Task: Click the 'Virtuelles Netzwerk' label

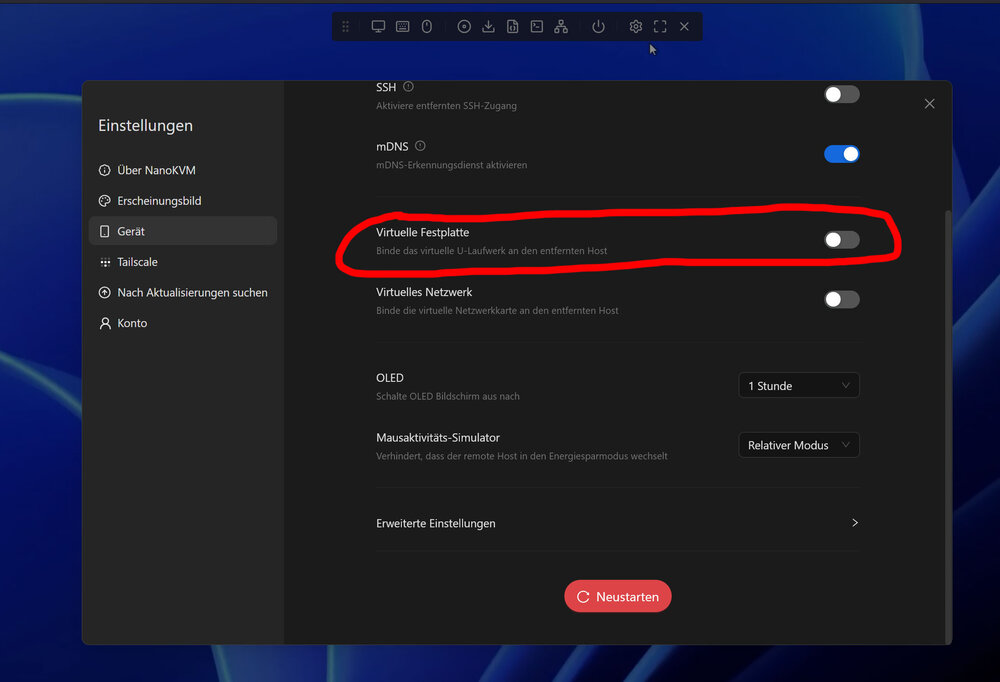Action: click(424, 292)
